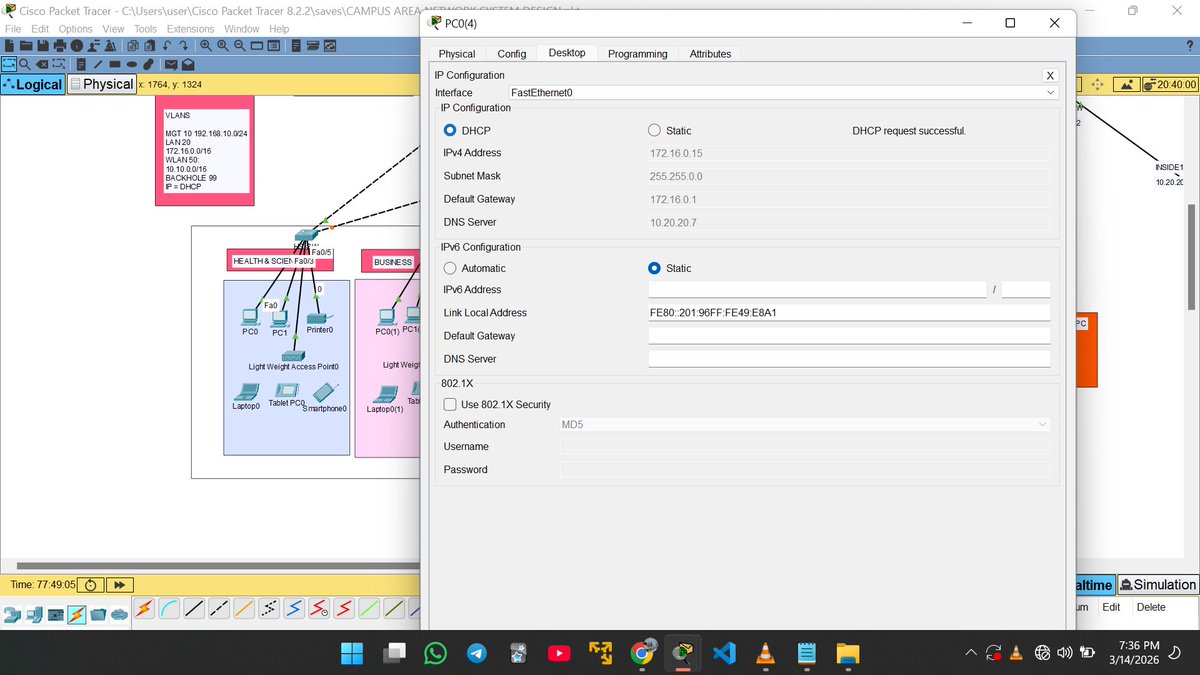The image size is (1200, 675).
Task: Pick the Draw Ellipse tool
Action: click(x=132, y=64)
